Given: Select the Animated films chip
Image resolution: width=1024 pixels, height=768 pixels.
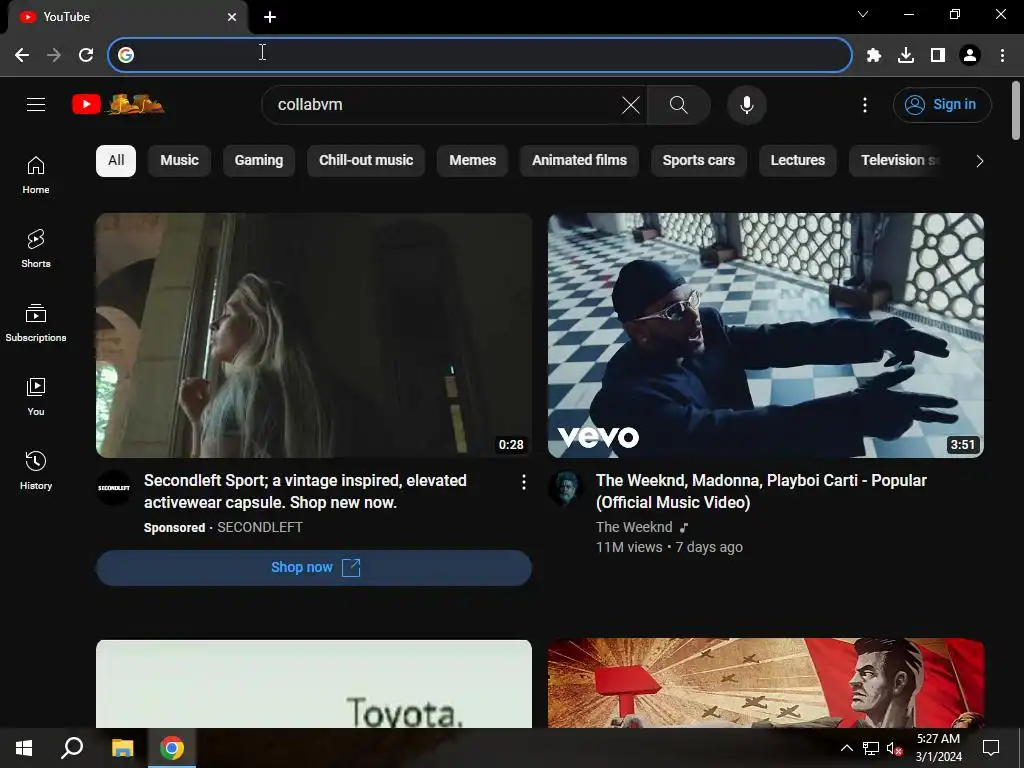Looking at the screenshot, I should pos(579,161).
